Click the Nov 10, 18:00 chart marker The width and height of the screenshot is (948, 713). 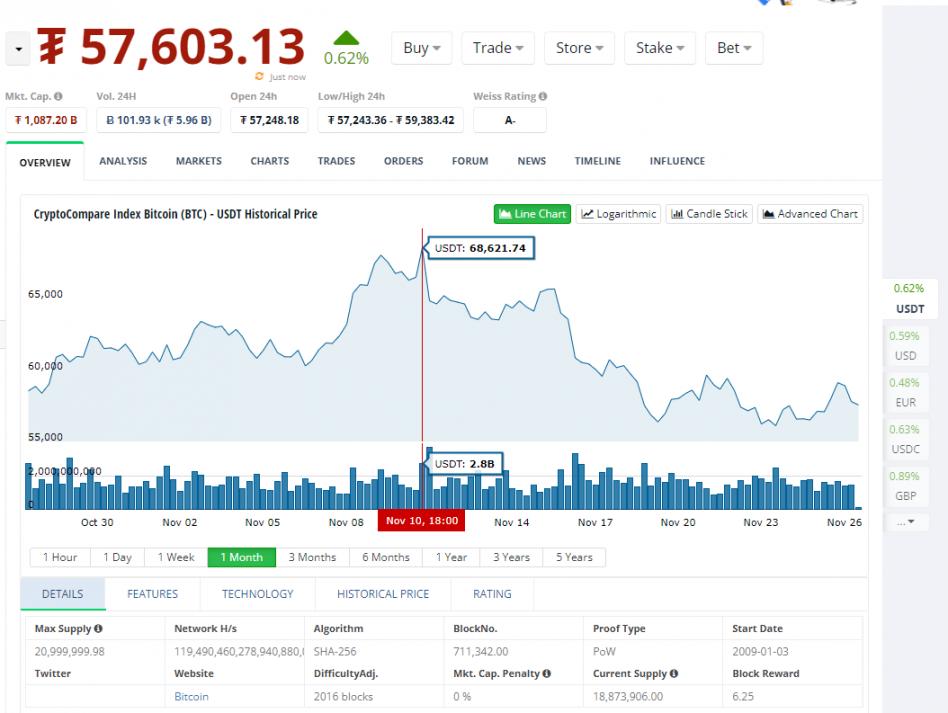point(421,521)
